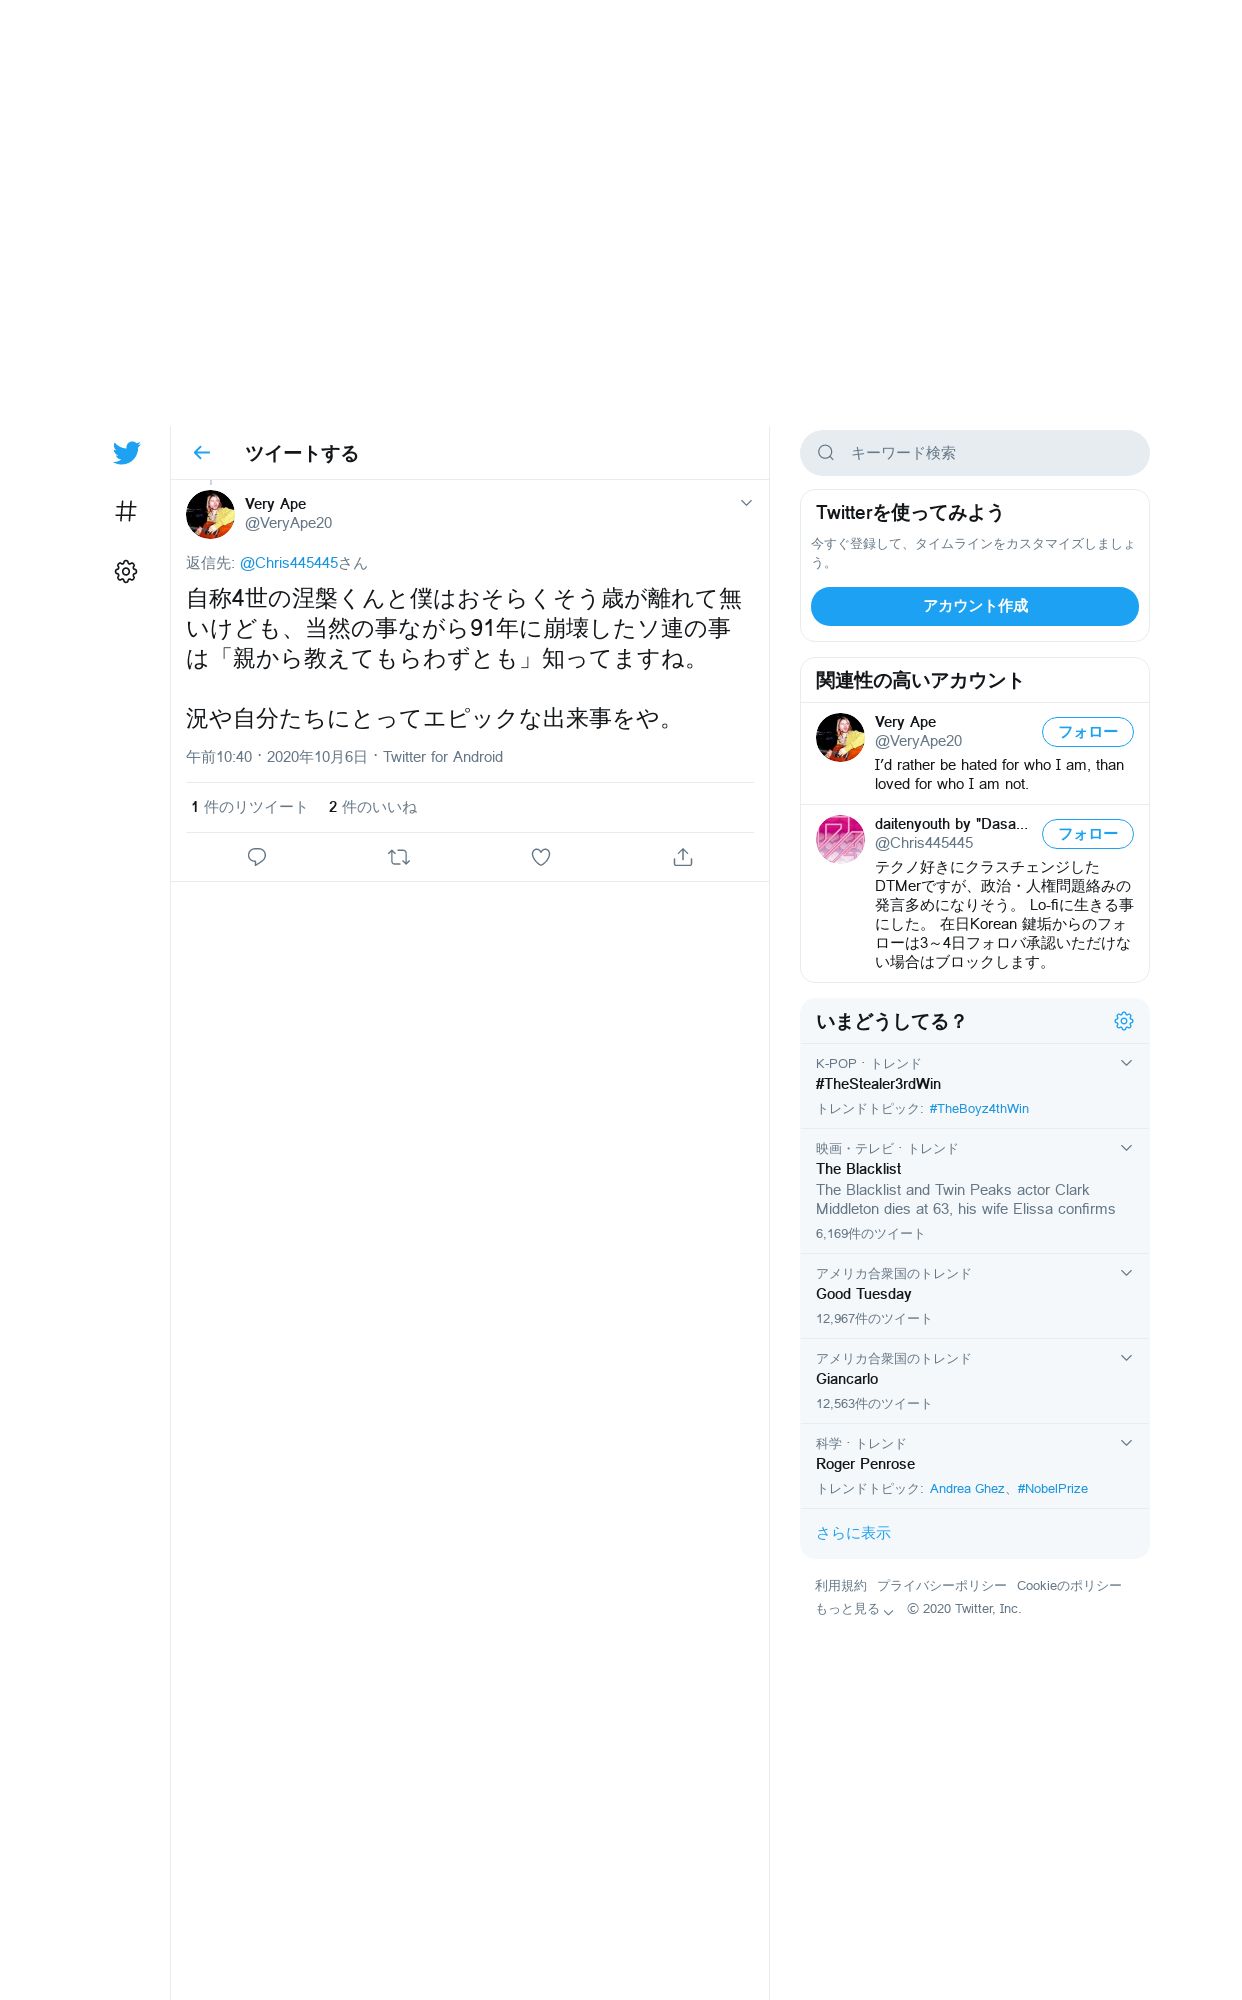The width and height of the screenshot is (1242, 2000).
Task: Expand options for The Blacklist trend
Action: [x=1126, y=1148]
